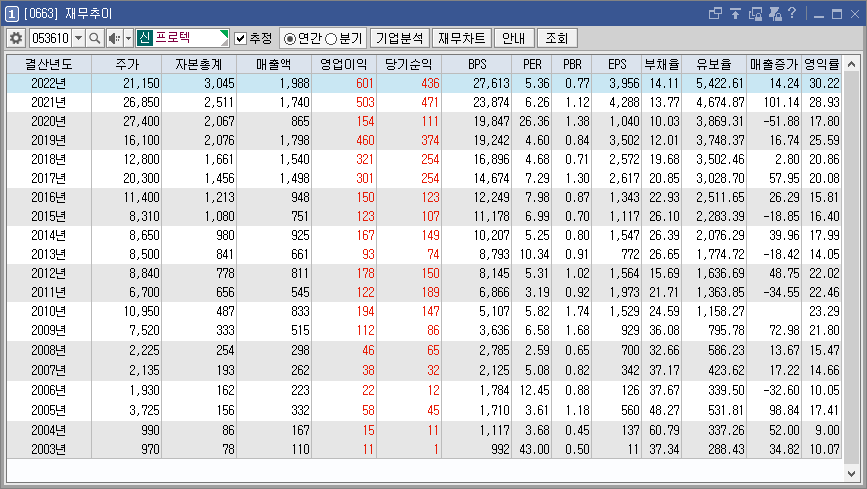Click operating margin 23.29 in 2010 row
This screenshot has height=489, width=867.
(x=824, y=311)
